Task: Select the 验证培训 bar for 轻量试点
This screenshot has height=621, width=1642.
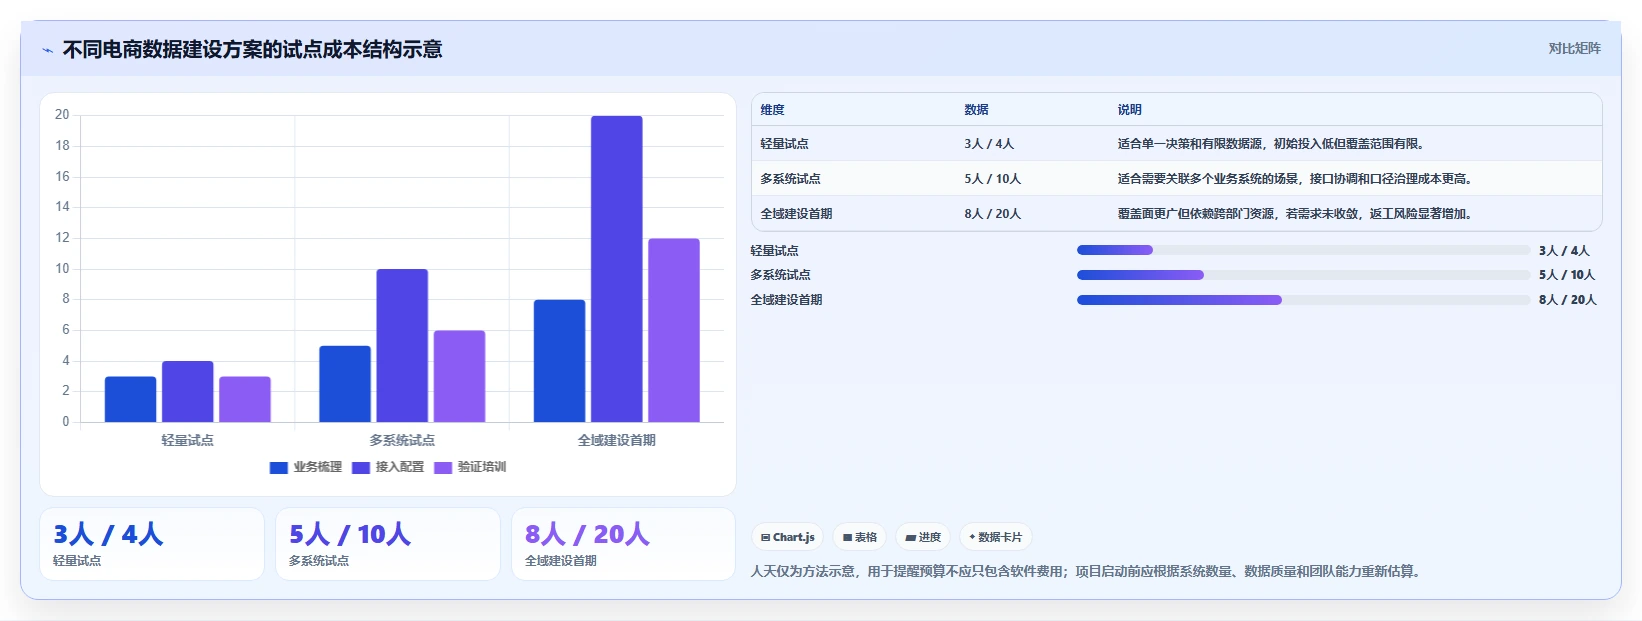Action: 245,399
